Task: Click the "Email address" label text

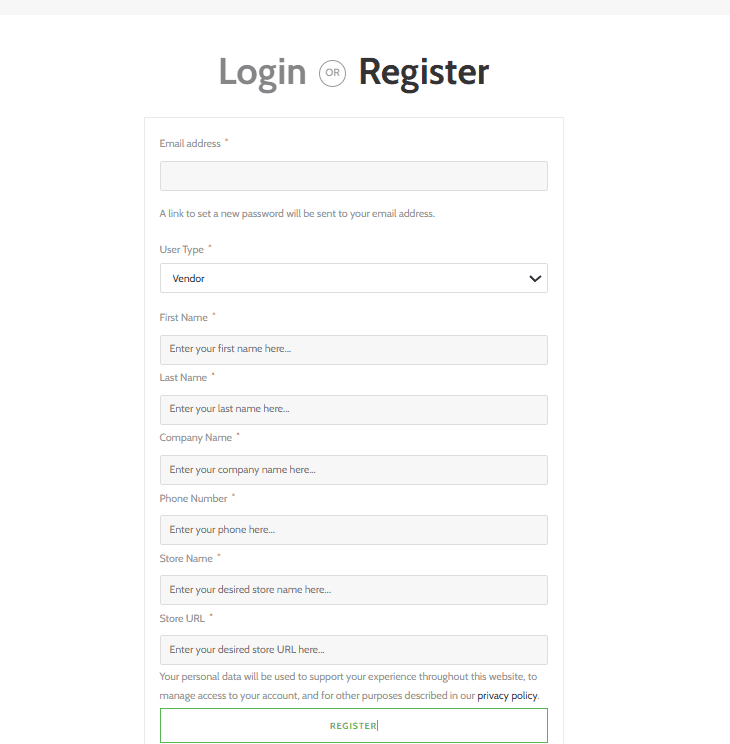Action: click(x=190, y=144)
